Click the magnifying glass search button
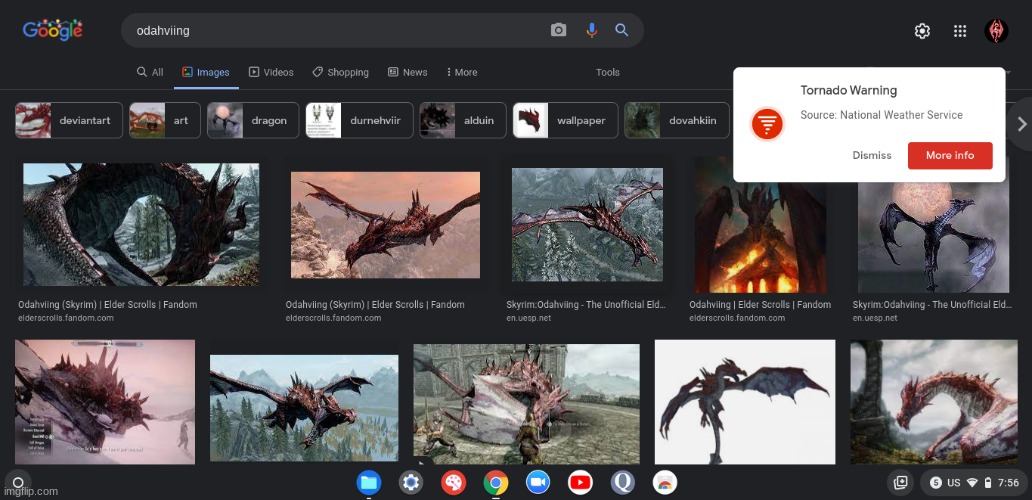1032x500 pixels. (621, 30)
